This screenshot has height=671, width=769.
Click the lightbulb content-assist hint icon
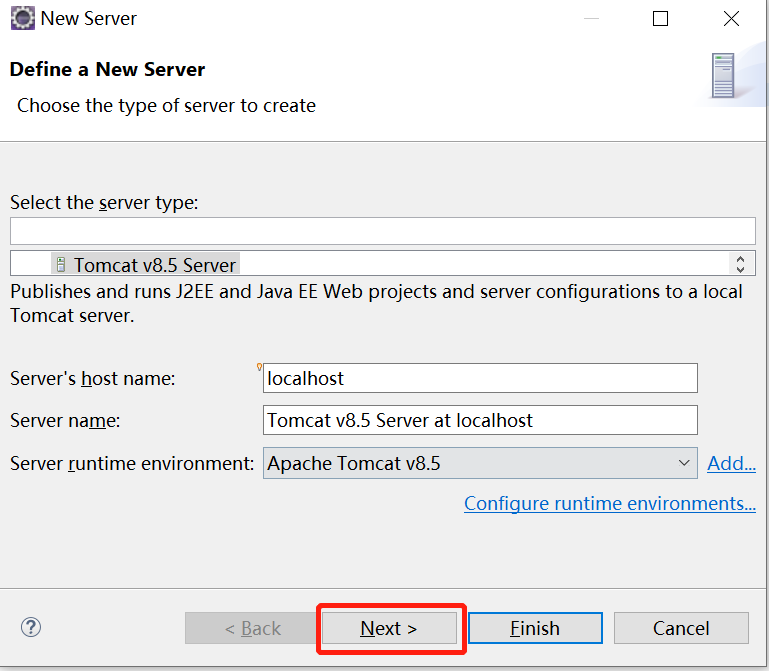(x=259, y=367)
